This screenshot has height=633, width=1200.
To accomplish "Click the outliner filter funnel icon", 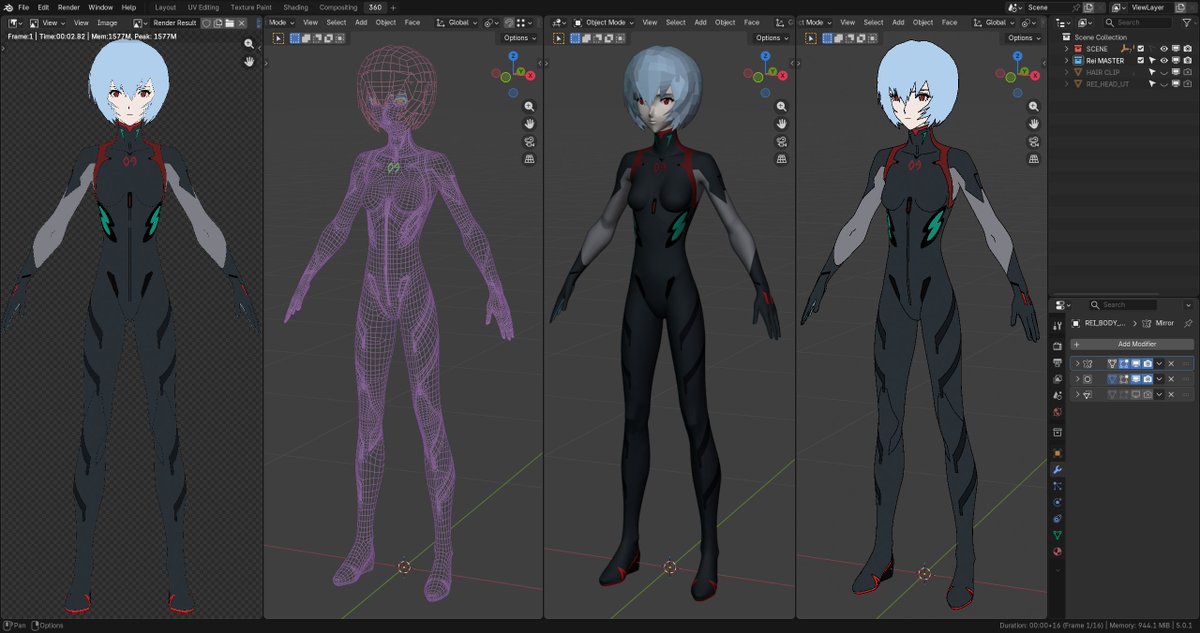I will point(1186,22).
